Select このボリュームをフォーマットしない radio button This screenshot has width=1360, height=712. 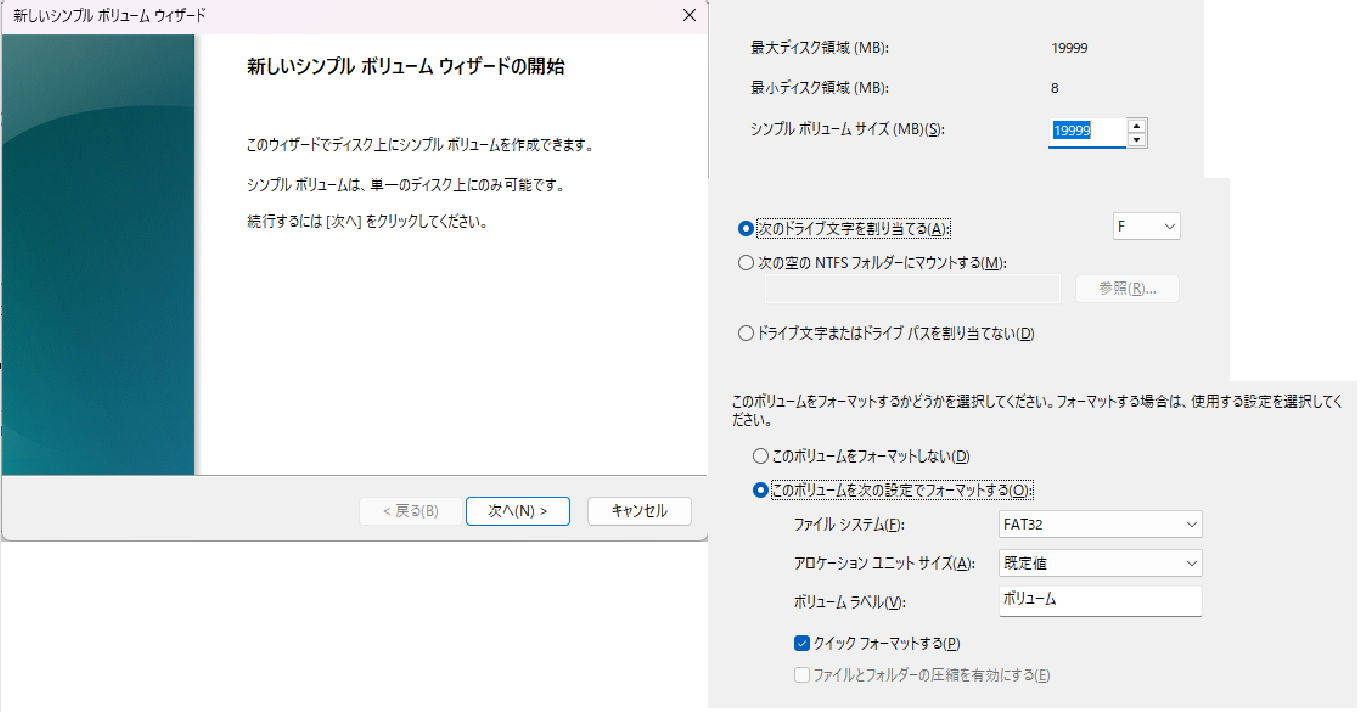760,456
